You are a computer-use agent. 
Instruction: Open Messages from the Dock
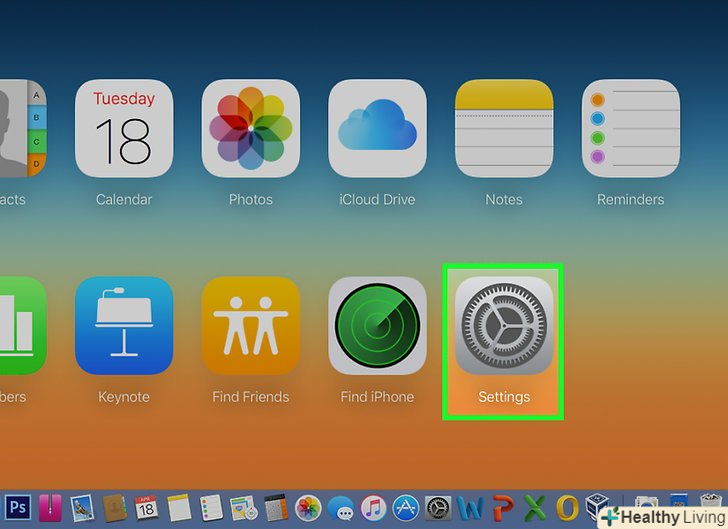point(341,509)
